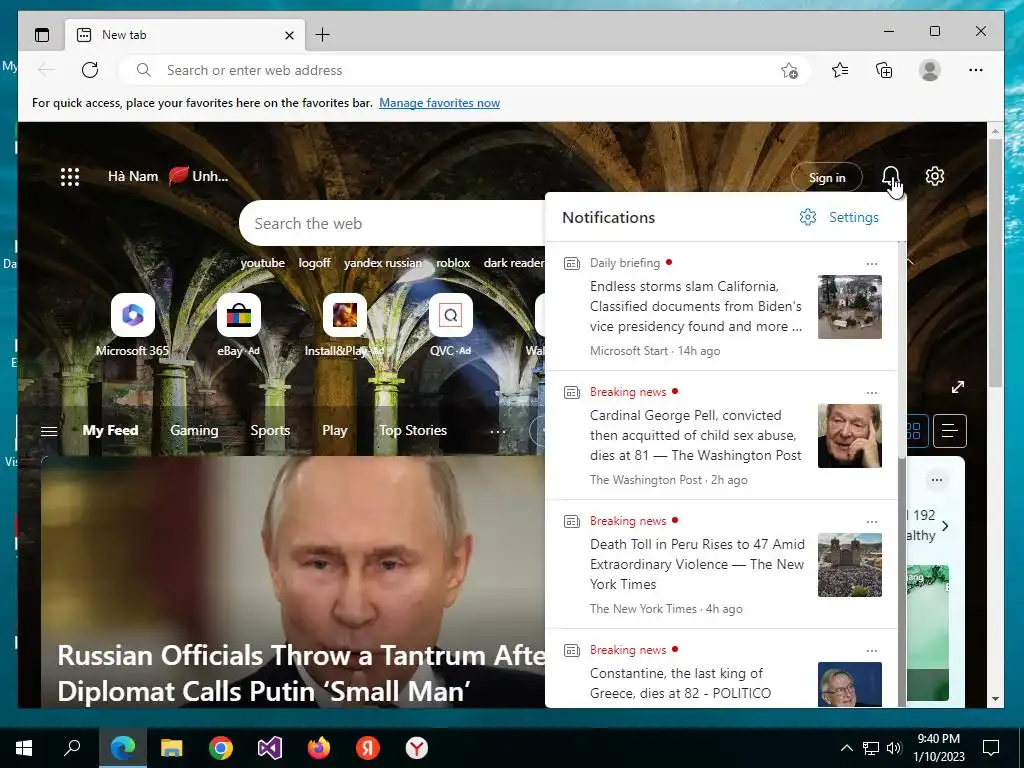This screenshot has width=1024, height=768.
Task: Open Edge Settings and more ellipsis
Action: pos(976,70)
